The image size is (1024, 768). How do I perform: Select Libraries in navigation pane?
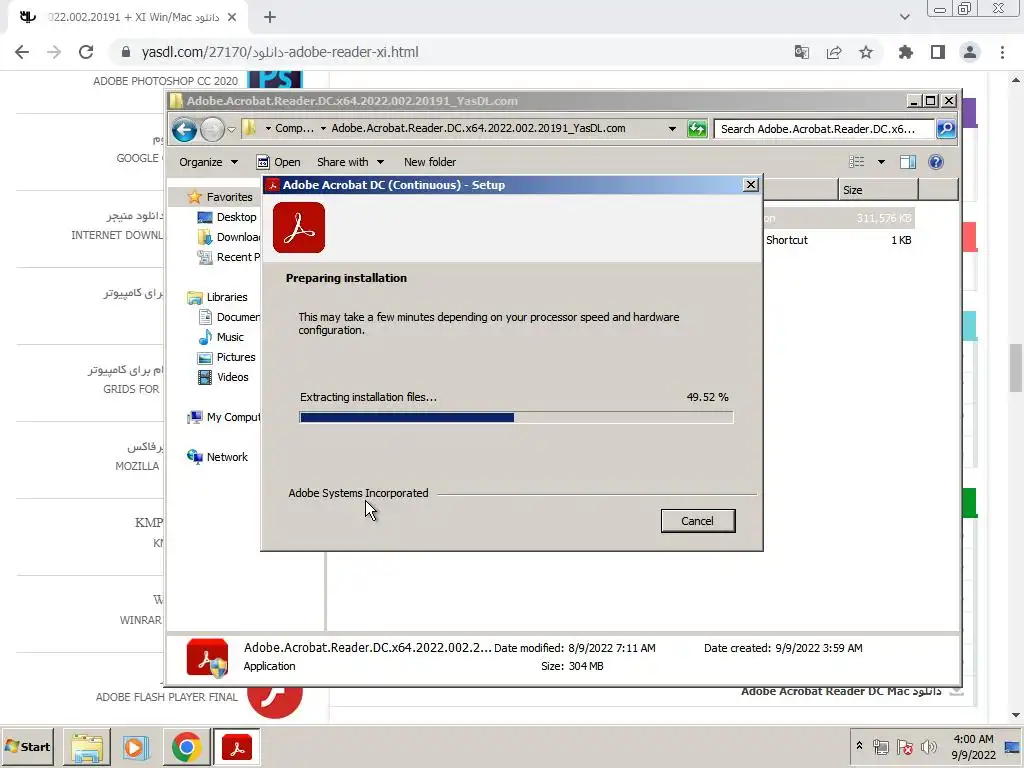coord(217,297)
